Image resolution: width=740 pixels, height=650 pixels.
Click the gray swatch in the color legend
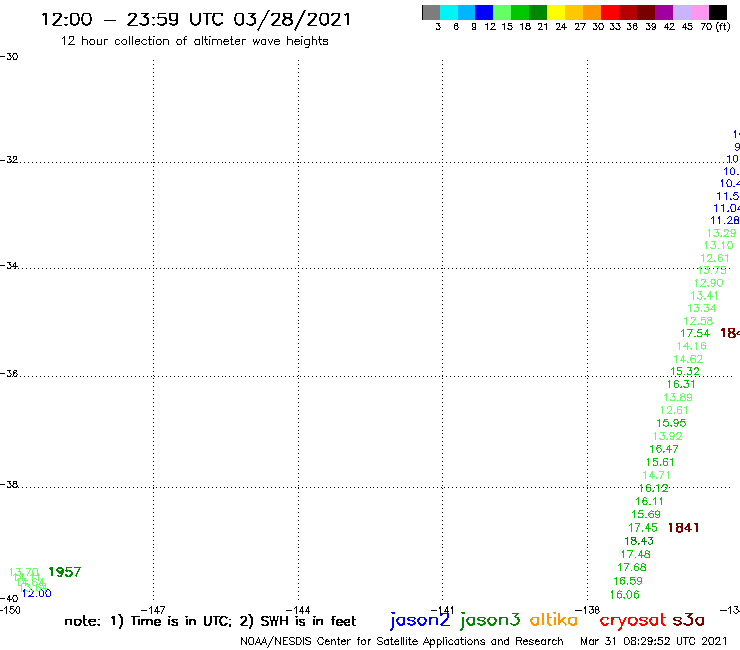(431, 12)
